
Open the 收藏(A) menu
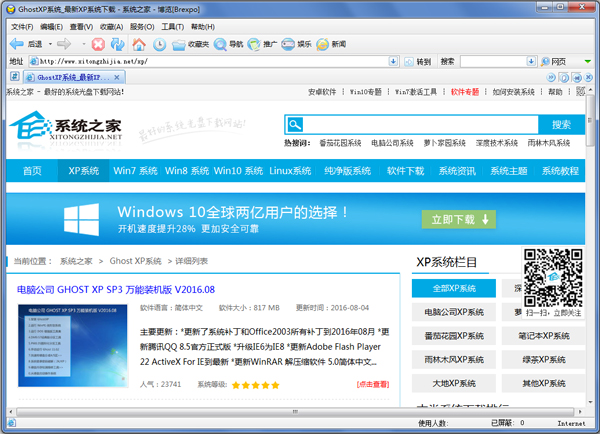click(x=111, y=27)
